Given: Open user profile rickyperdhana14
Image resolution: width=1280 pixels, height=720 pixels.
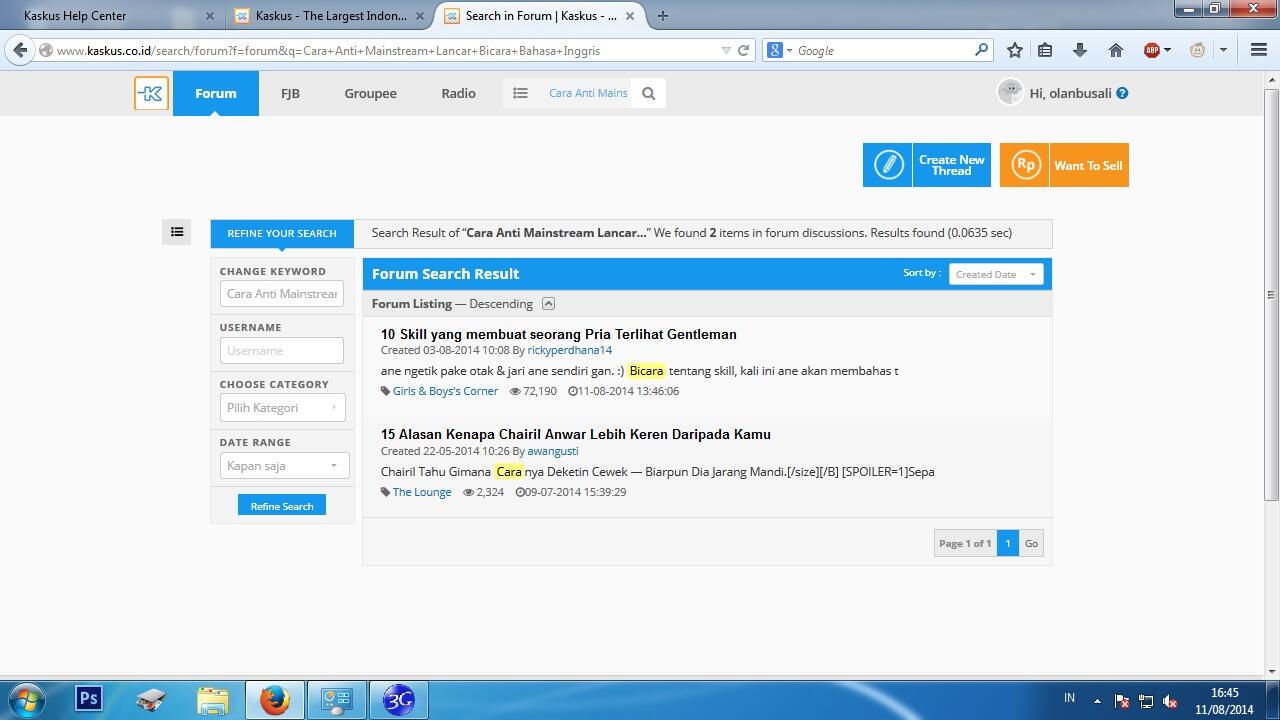Looking at the screenshot, I should point(569,350).
